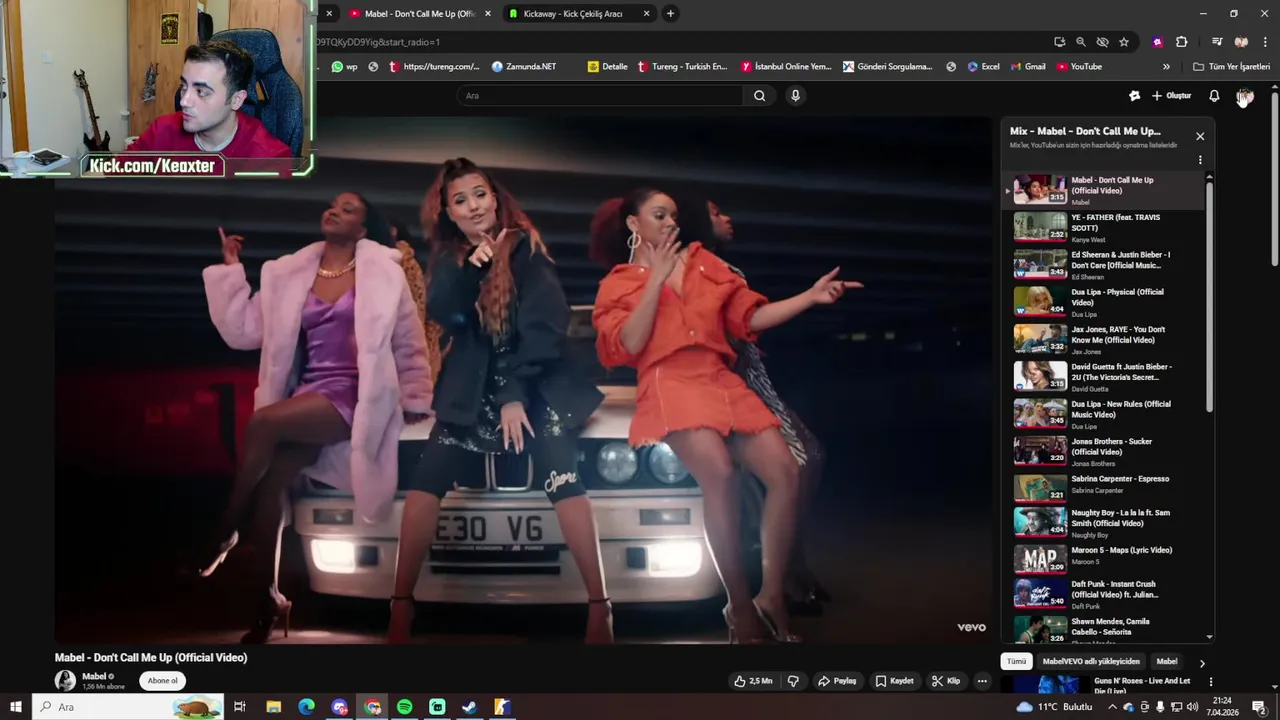Play Dua Lipa - Physical from playlist
The height and width of the screenshot is (720, 1280).
(x=1104, y=302)
